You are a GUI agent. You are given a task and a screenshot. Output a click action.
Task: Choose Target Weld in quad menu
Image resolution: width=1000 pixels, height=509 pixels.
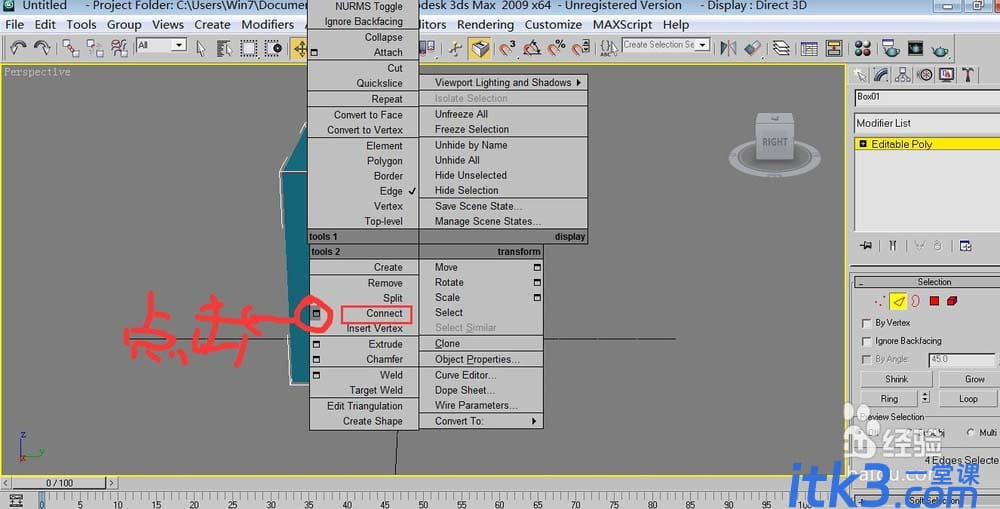[x=376, y=390]
